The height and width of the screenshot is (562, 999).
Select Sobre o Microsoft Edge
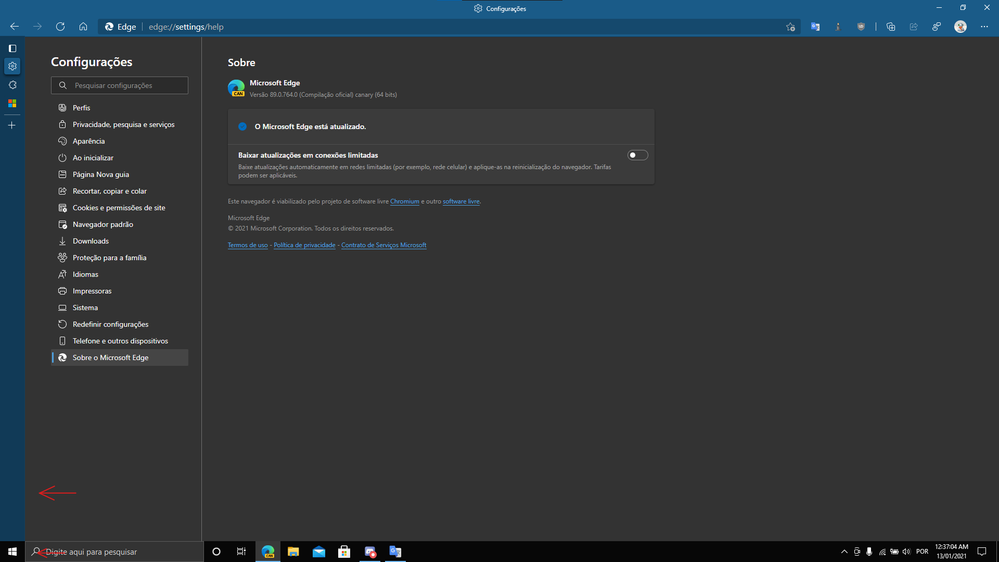[120, 357]
